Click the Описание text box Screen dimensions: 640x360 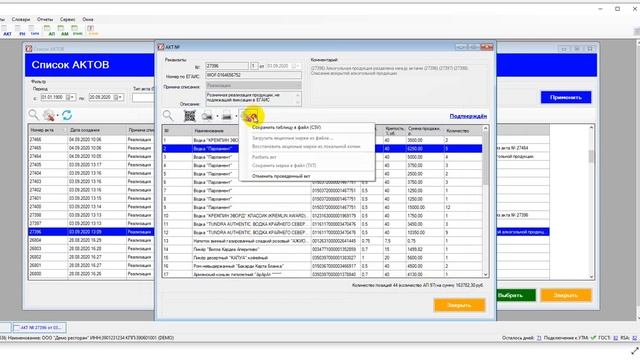tap(253, 99)
